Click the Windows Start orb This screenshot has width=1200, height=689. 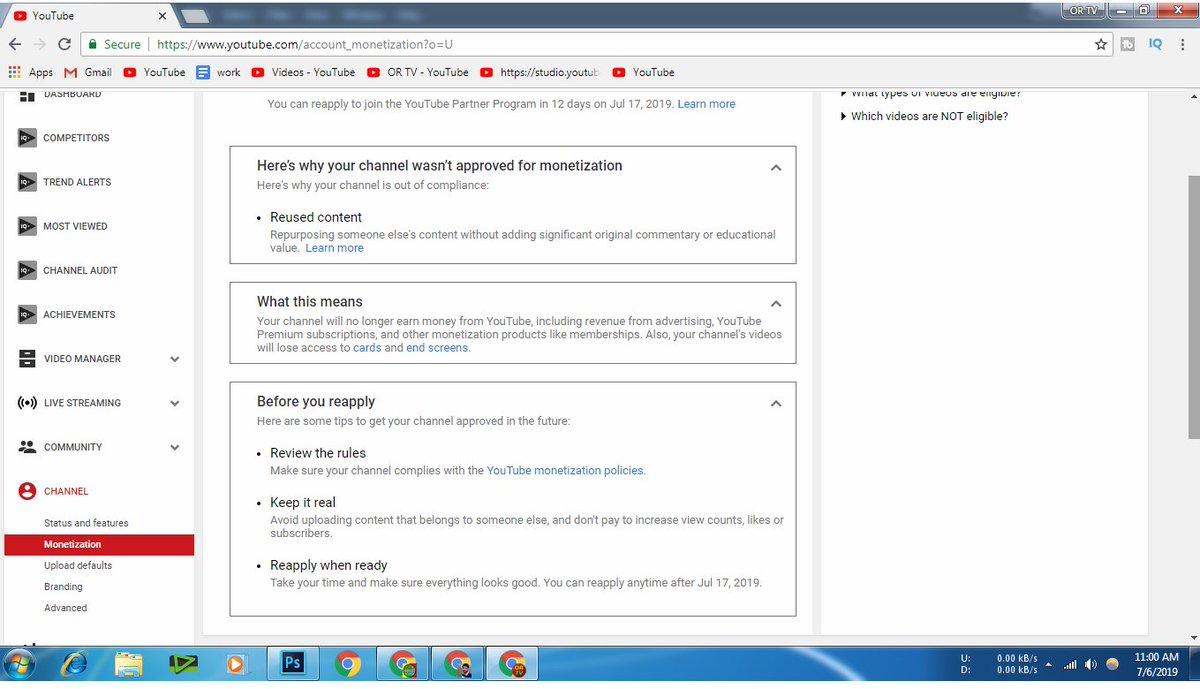click(20, 664)
